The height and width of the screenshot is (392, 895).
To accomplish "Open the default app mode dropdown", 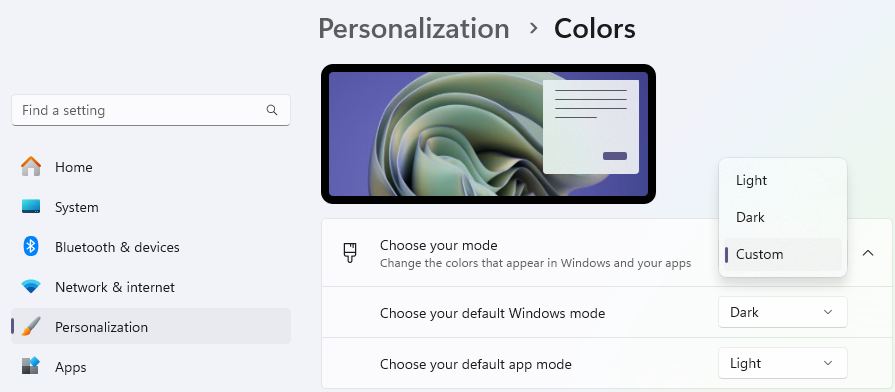I will point(783,363).
